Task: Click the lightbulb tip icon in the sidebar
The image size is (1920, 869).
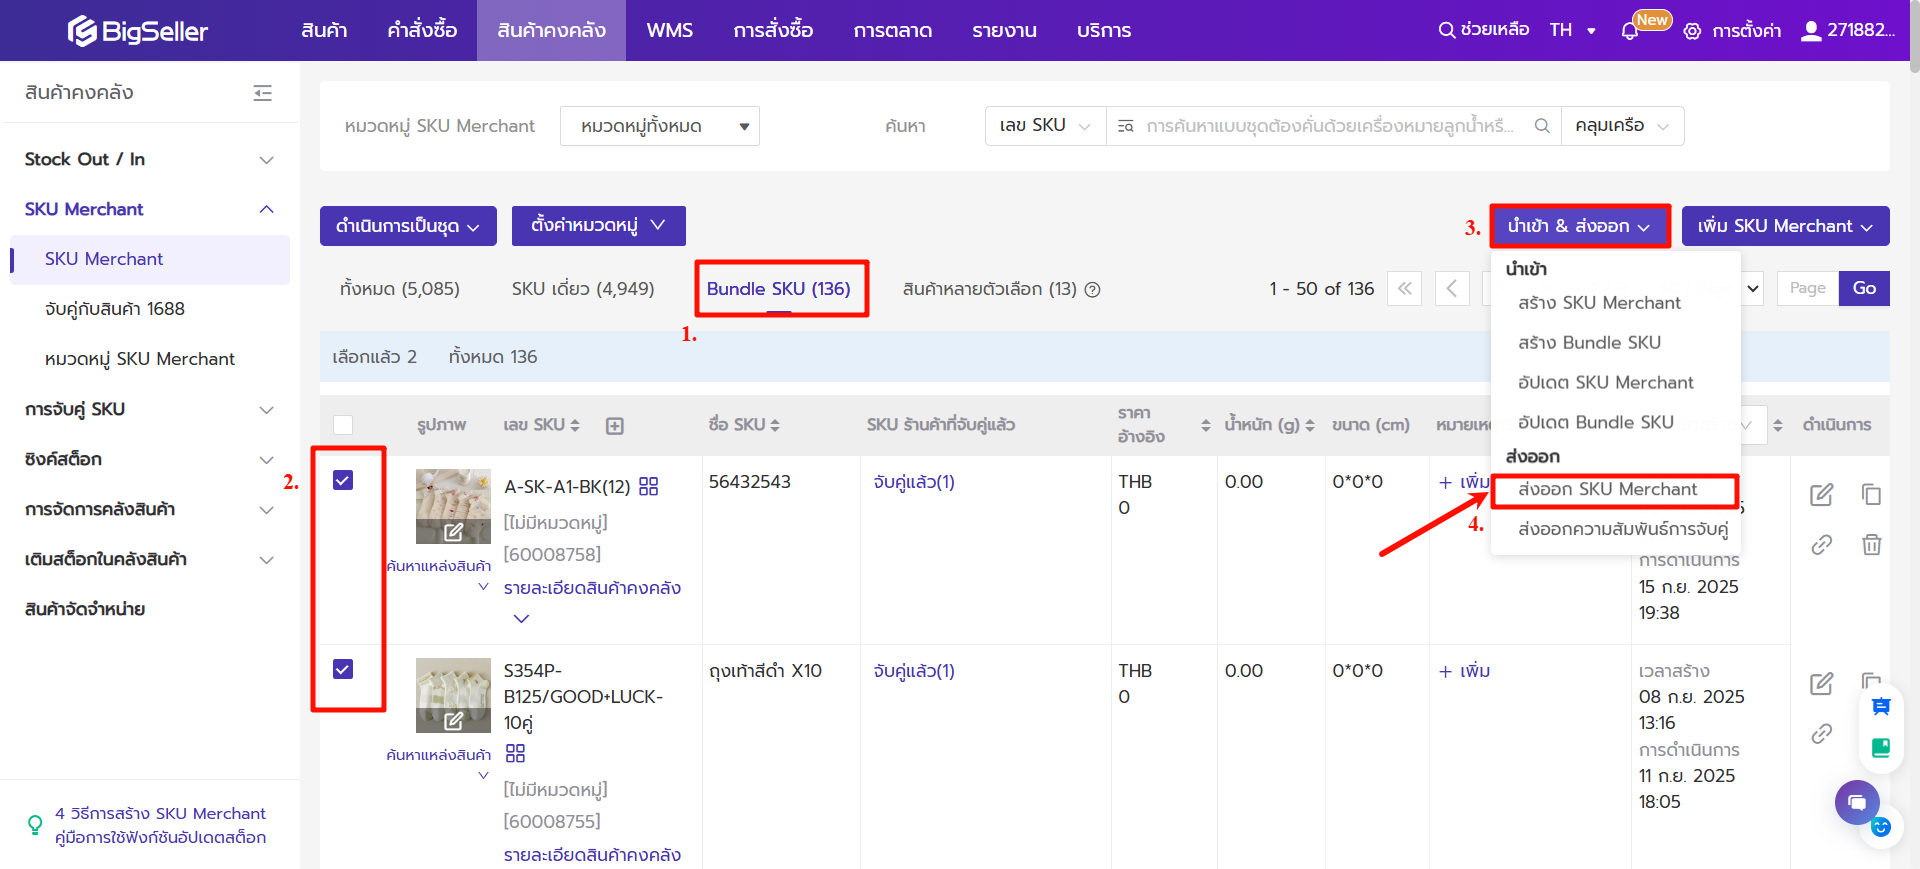Action: pyautogui.click(x=35, y=825)
